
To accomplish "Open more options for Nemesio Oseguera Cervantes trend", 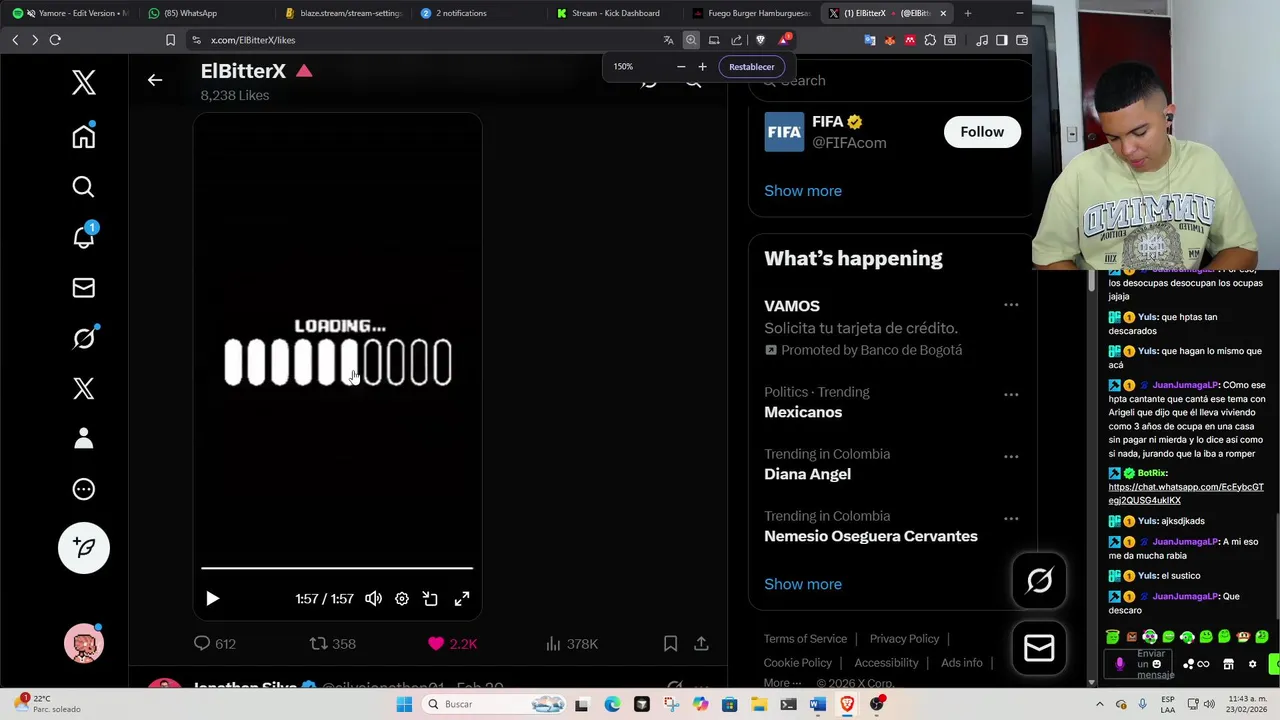I will pos(1011,519).
